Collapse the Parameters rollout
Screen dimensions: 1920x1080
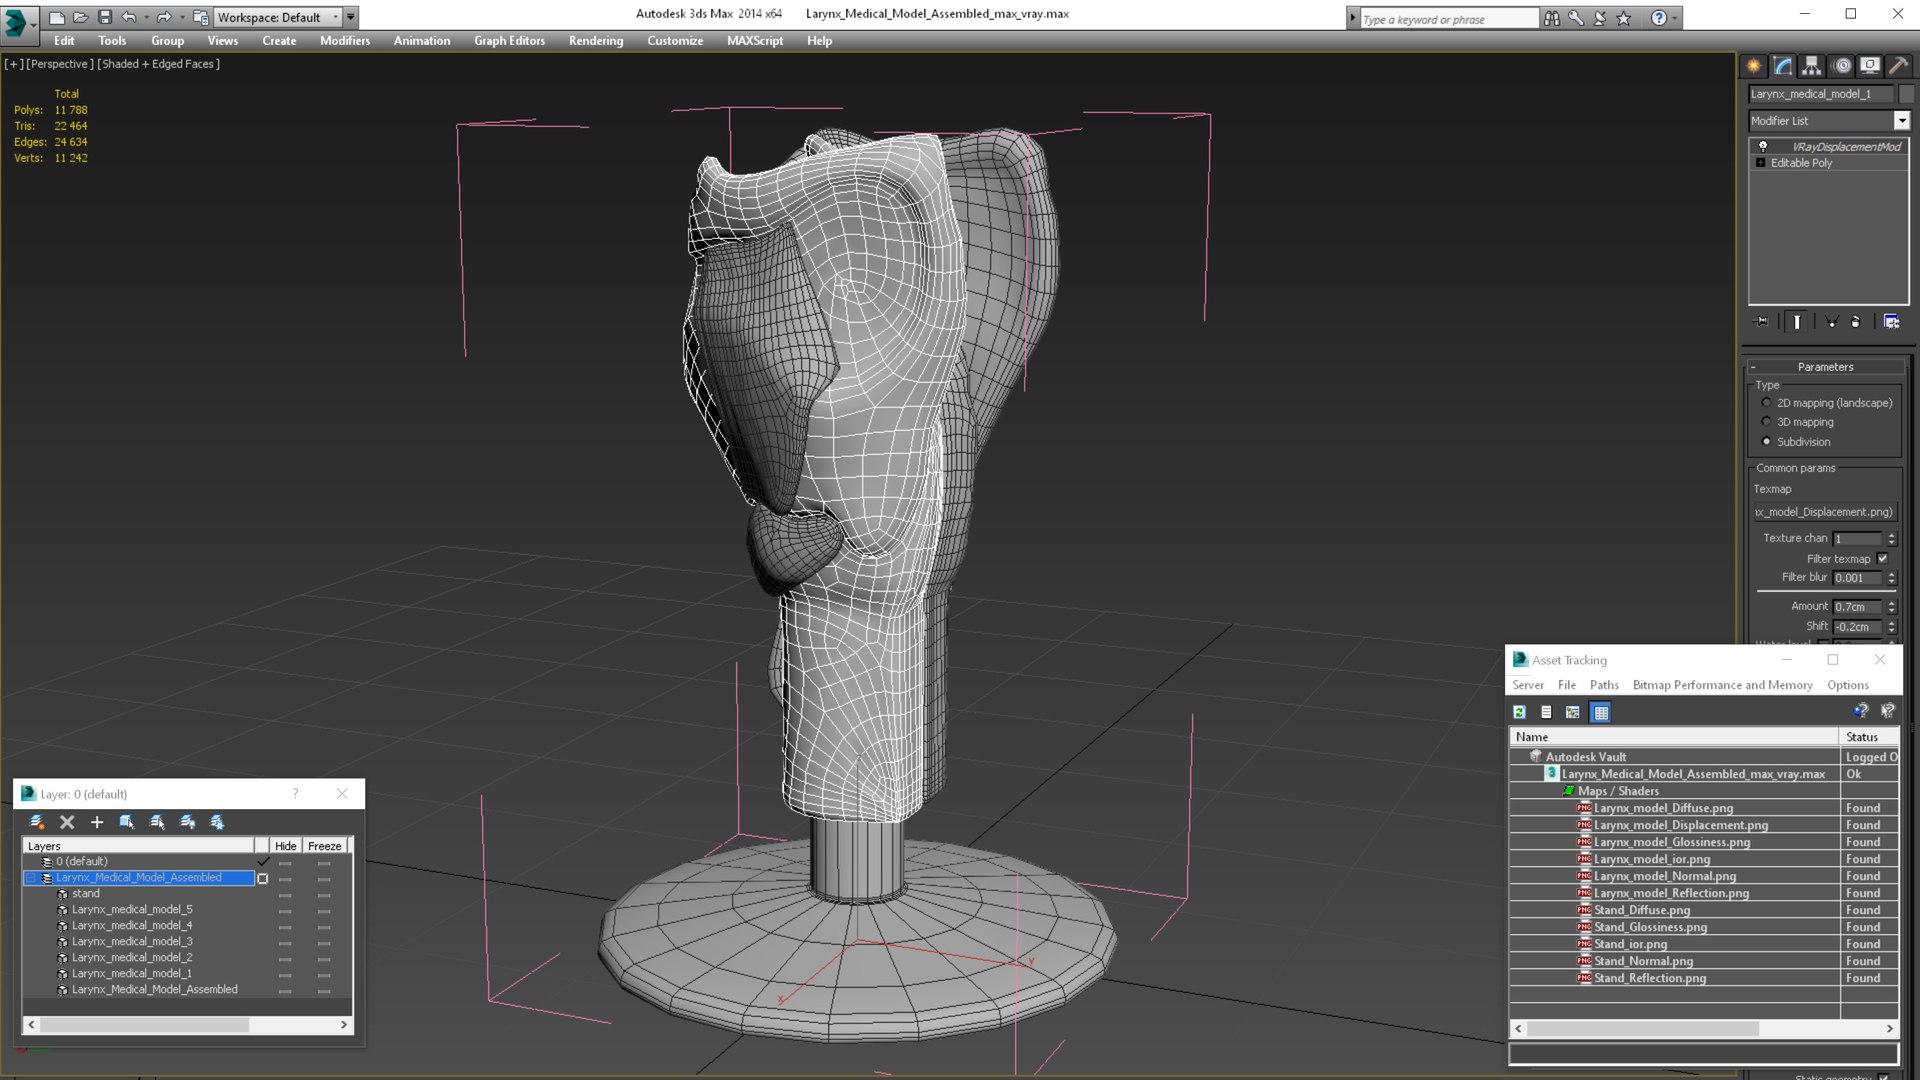(x=1825, y=367)
